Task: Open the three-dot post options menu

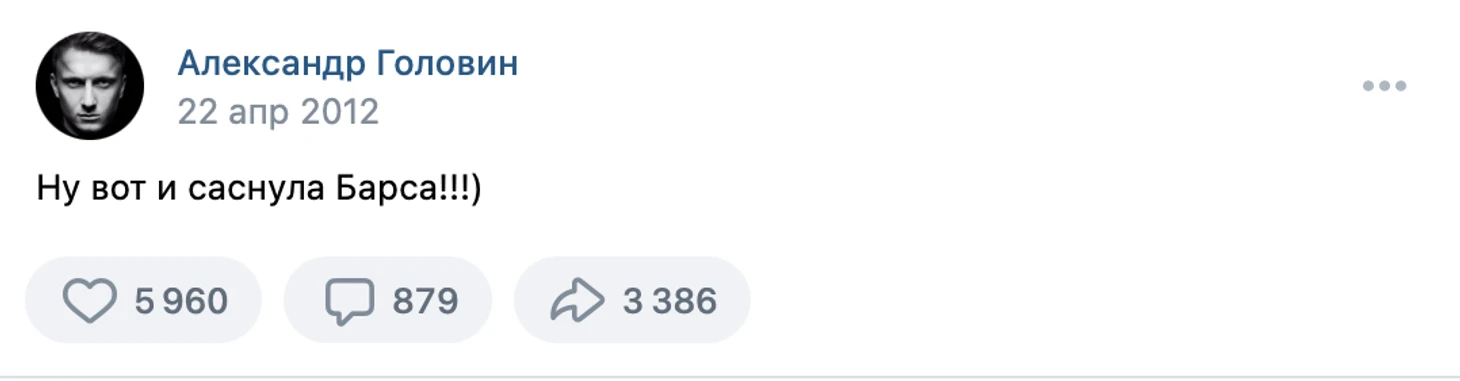Action: pos(1384,86)
